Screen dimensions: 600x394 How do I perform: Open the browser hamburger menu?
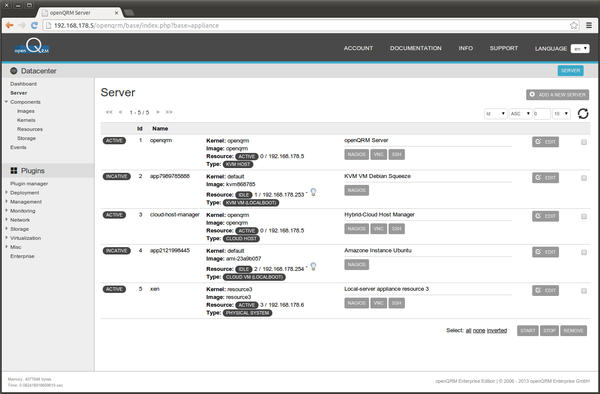pyautogui.click(x=589, y=25)
